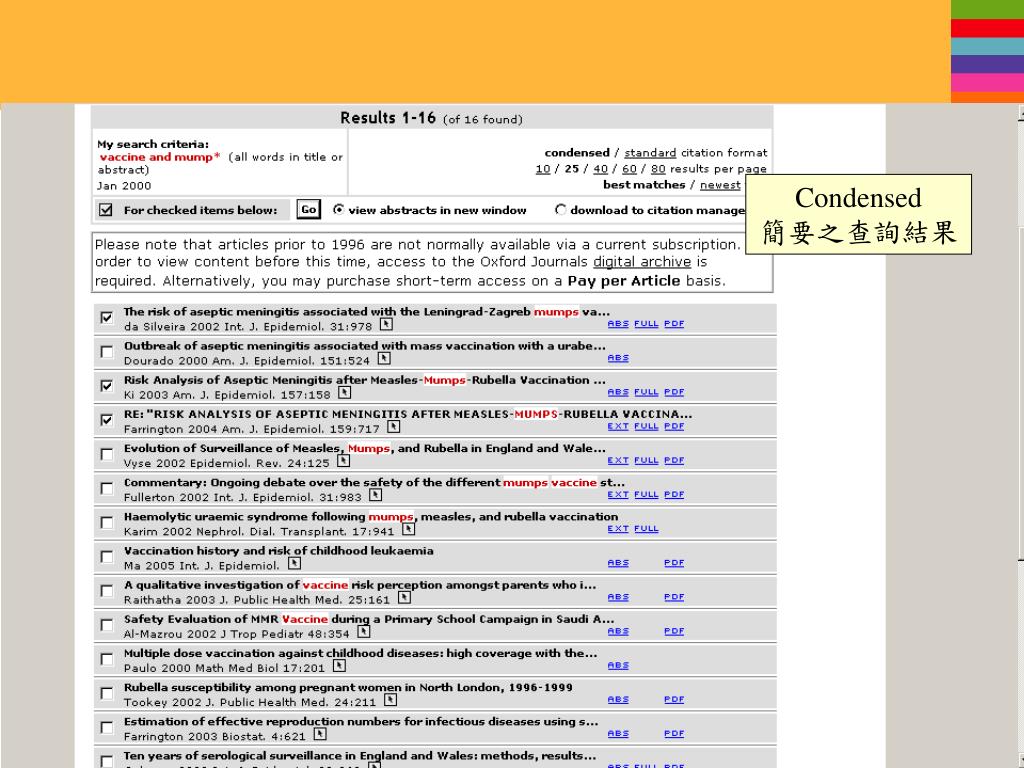Uncheck the Leningrad-Zagreb mumps article checkbox
This screenshot has height=768, width=1024.
point(106,317)
